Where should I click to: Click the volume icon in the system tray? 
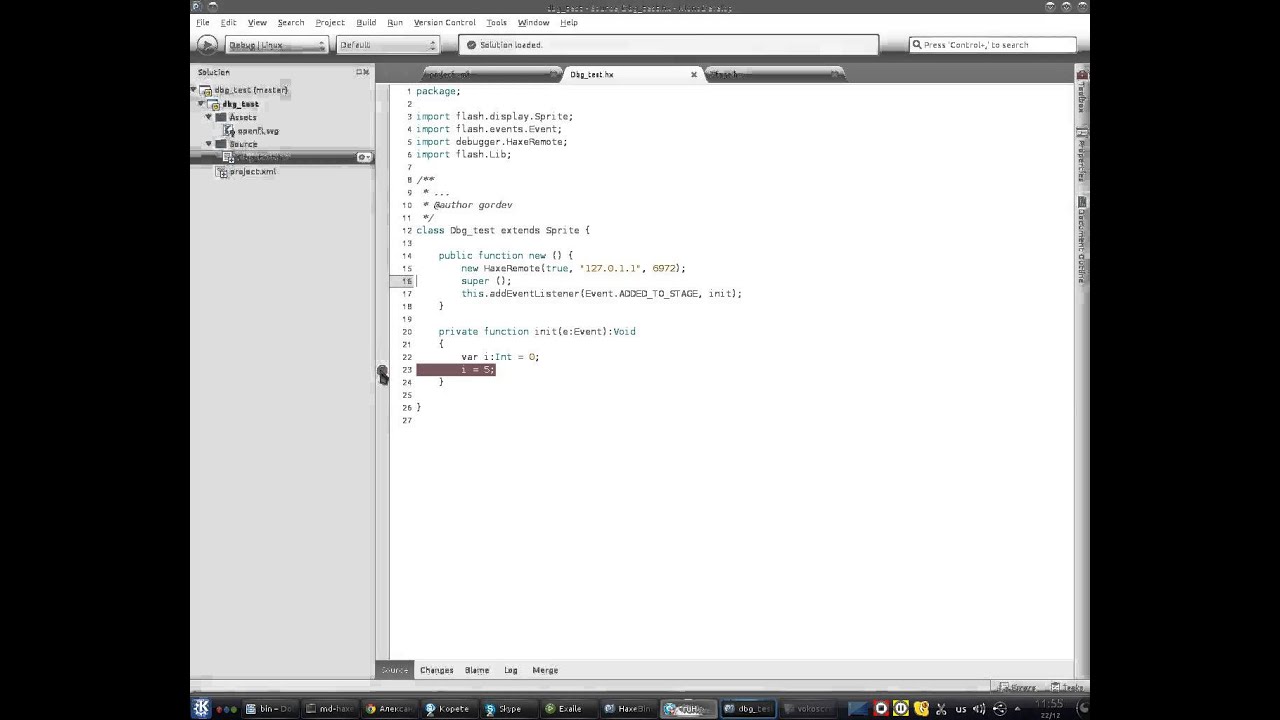tap(978, 709)
